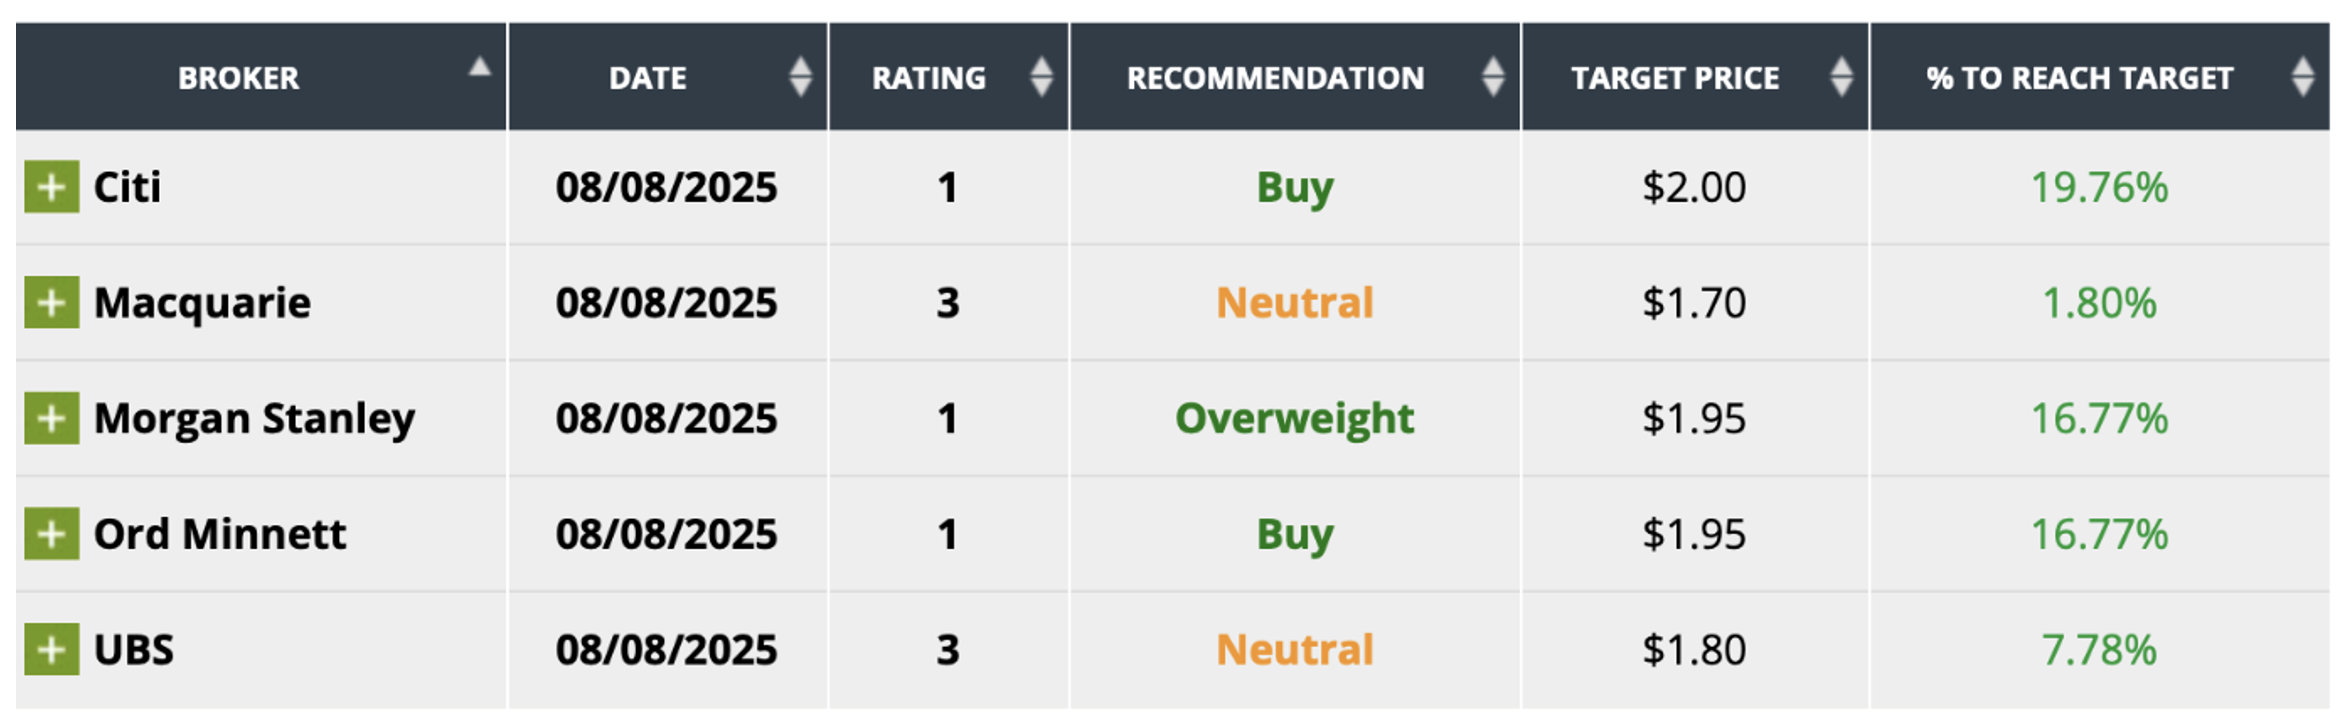Expand the Citi broker row
Screen dimensions: 2340x726
[52, 187]
